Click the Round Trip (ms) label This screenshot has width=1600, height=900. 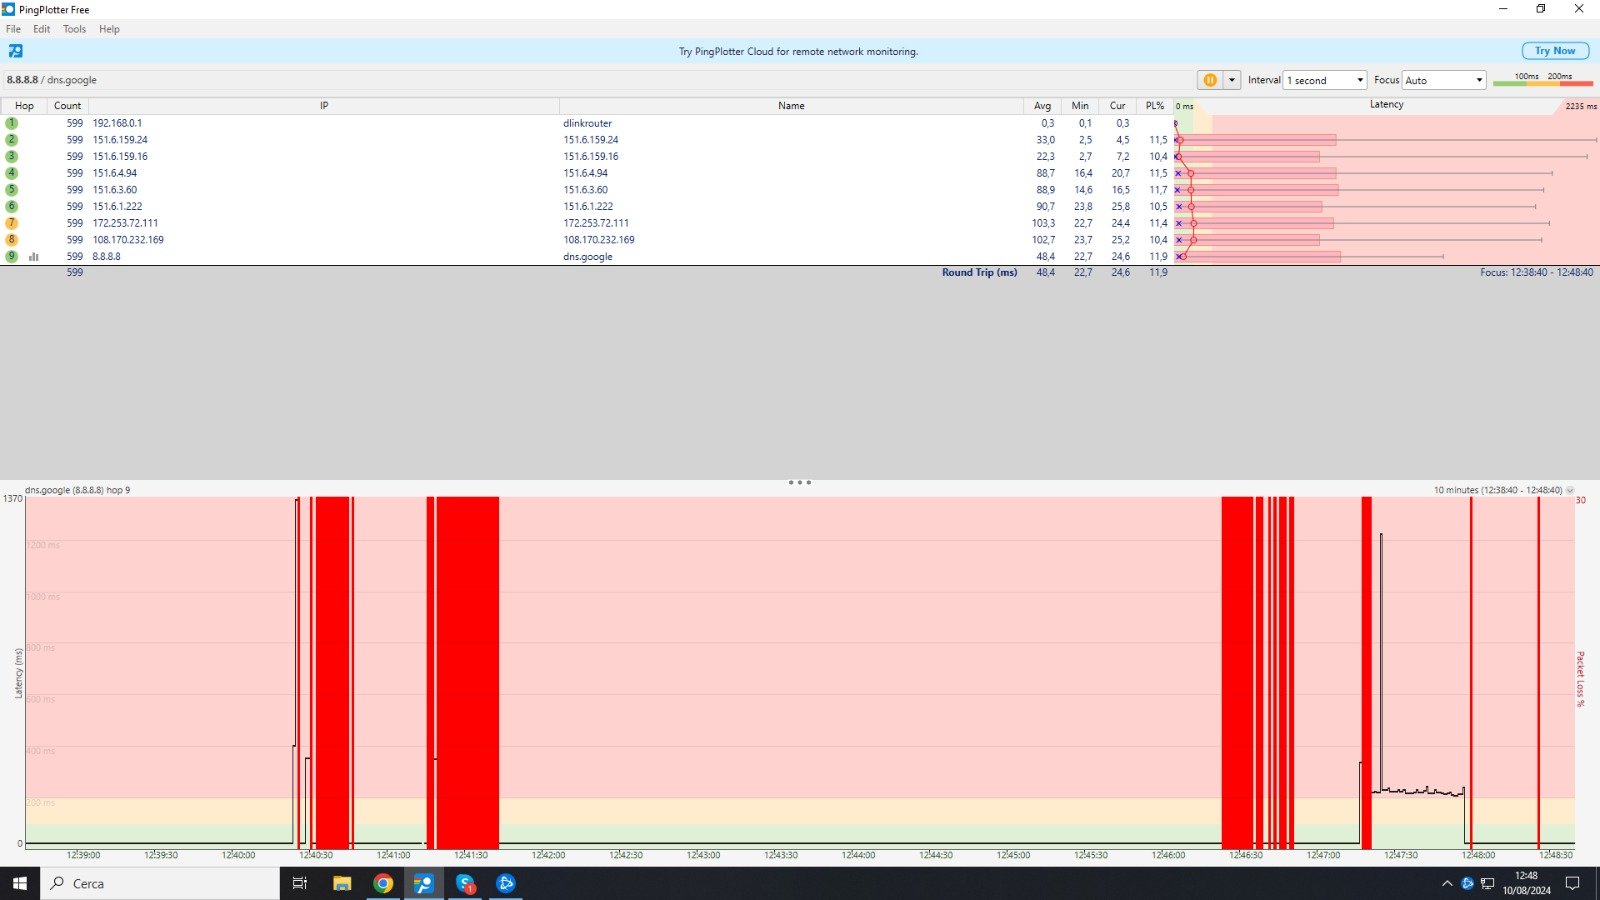(x=979, y=272)
